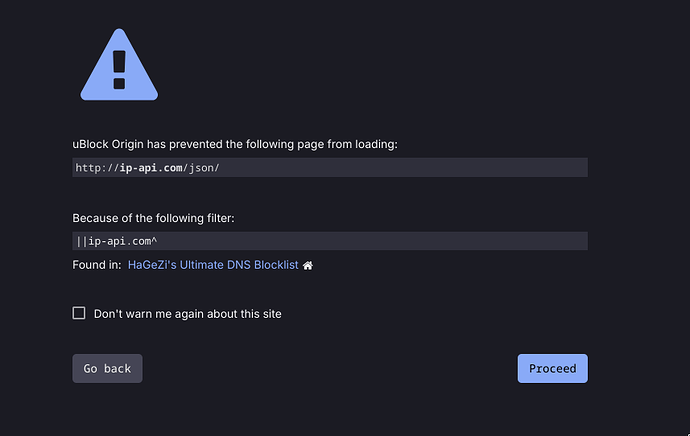Click the /json/ path in blocked URL
This screenshot has height=436, width=690.
[200, 167]
